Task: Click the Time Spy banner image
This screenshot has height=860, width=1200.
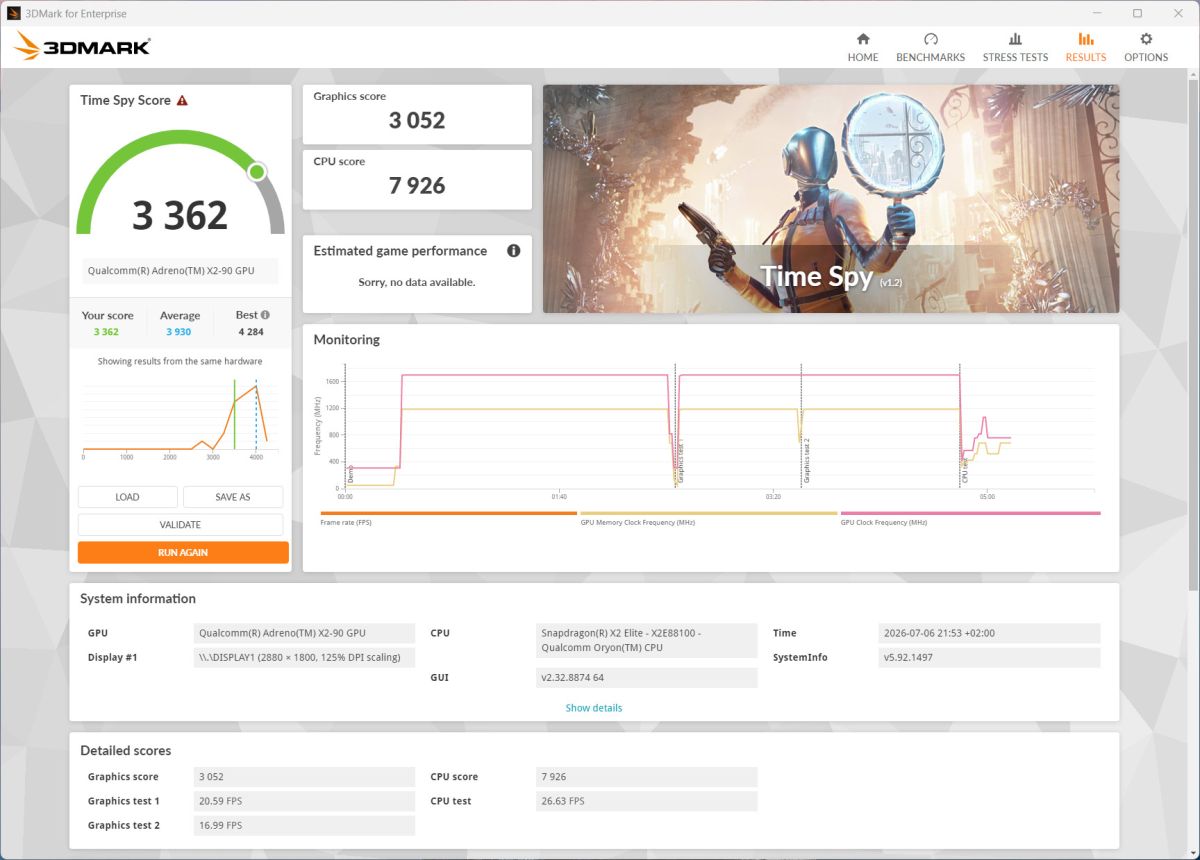Action: coord(831,199)
